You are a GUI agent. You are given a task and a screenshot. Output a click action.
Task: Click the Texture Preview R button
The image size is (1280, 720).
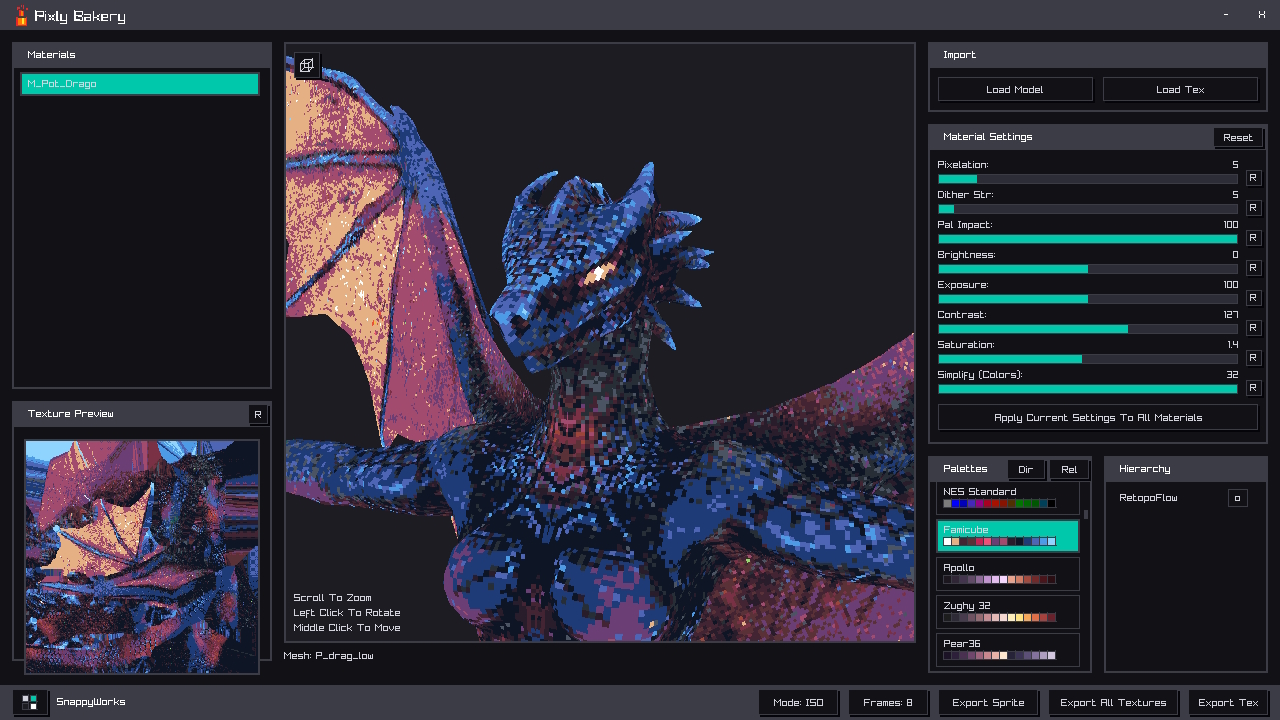click(257, 415)
